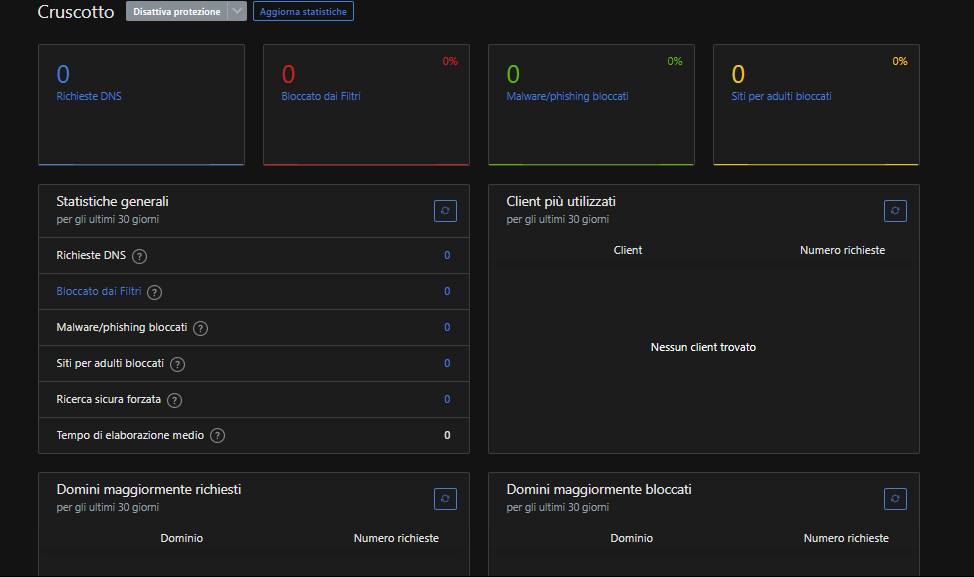Open Siti per adulti bloccati link in yellow card
Screen dimensions: 974x577
tap(781, 97)
